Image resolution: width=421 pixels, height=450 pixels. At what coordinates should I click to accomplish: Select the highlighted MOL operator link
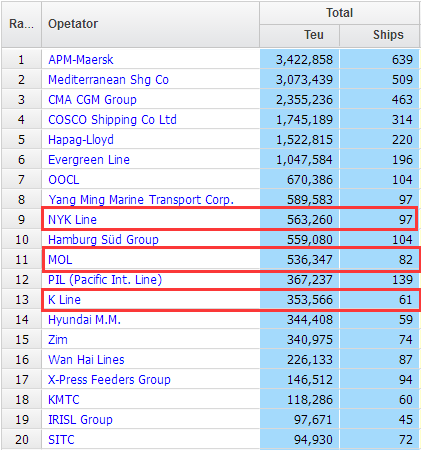click(60, 260)
